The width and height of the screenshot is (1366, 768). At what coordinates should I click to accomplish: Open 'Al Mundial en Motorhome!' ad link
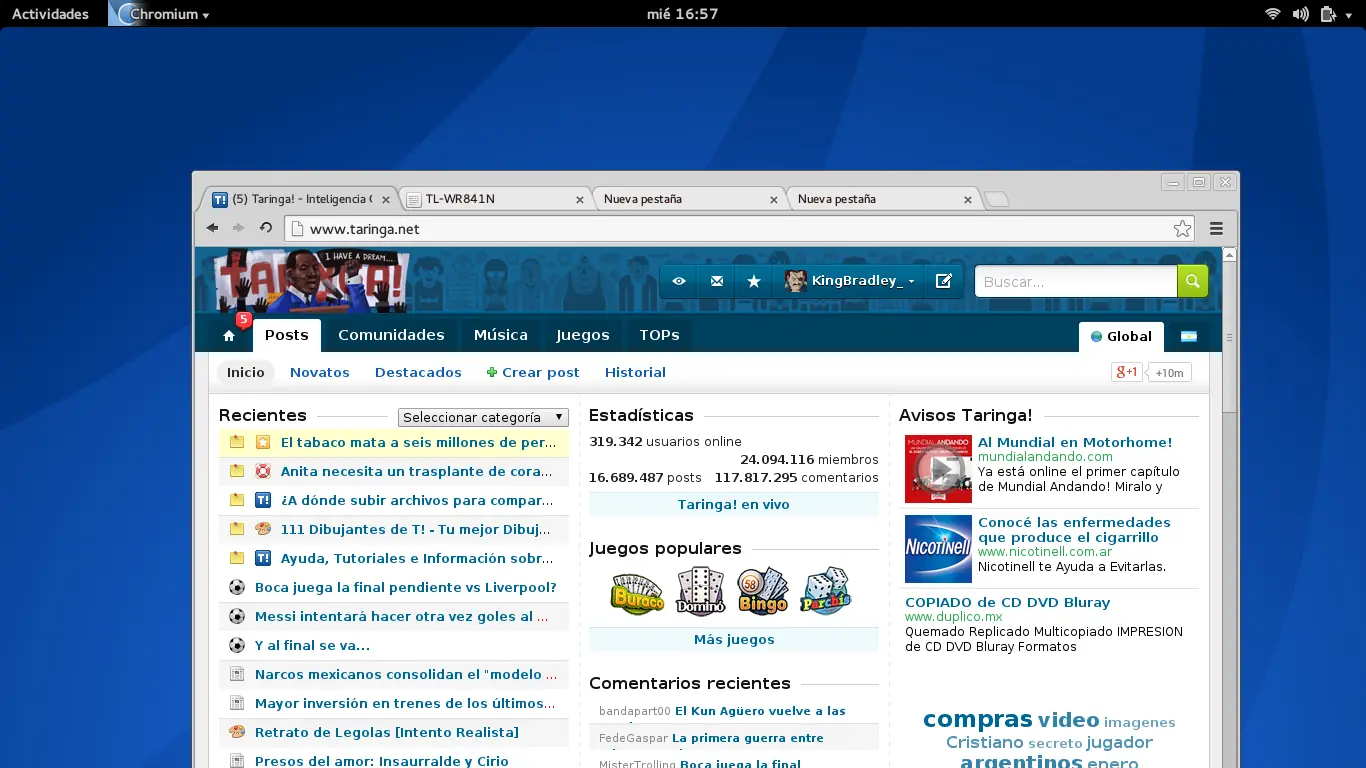pyautogui.click(x=1075, y=442)
